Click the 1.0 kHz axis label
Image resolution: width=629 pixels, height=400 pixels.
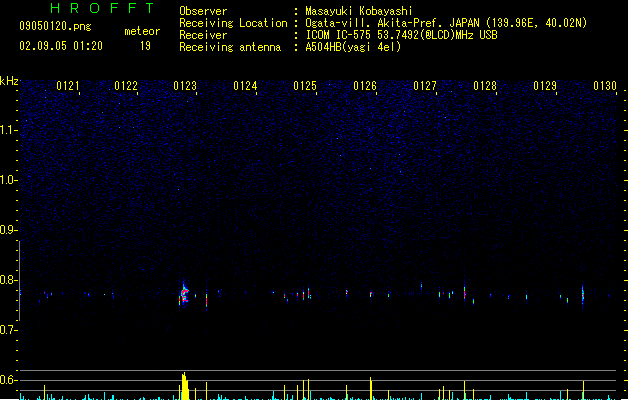9,180
